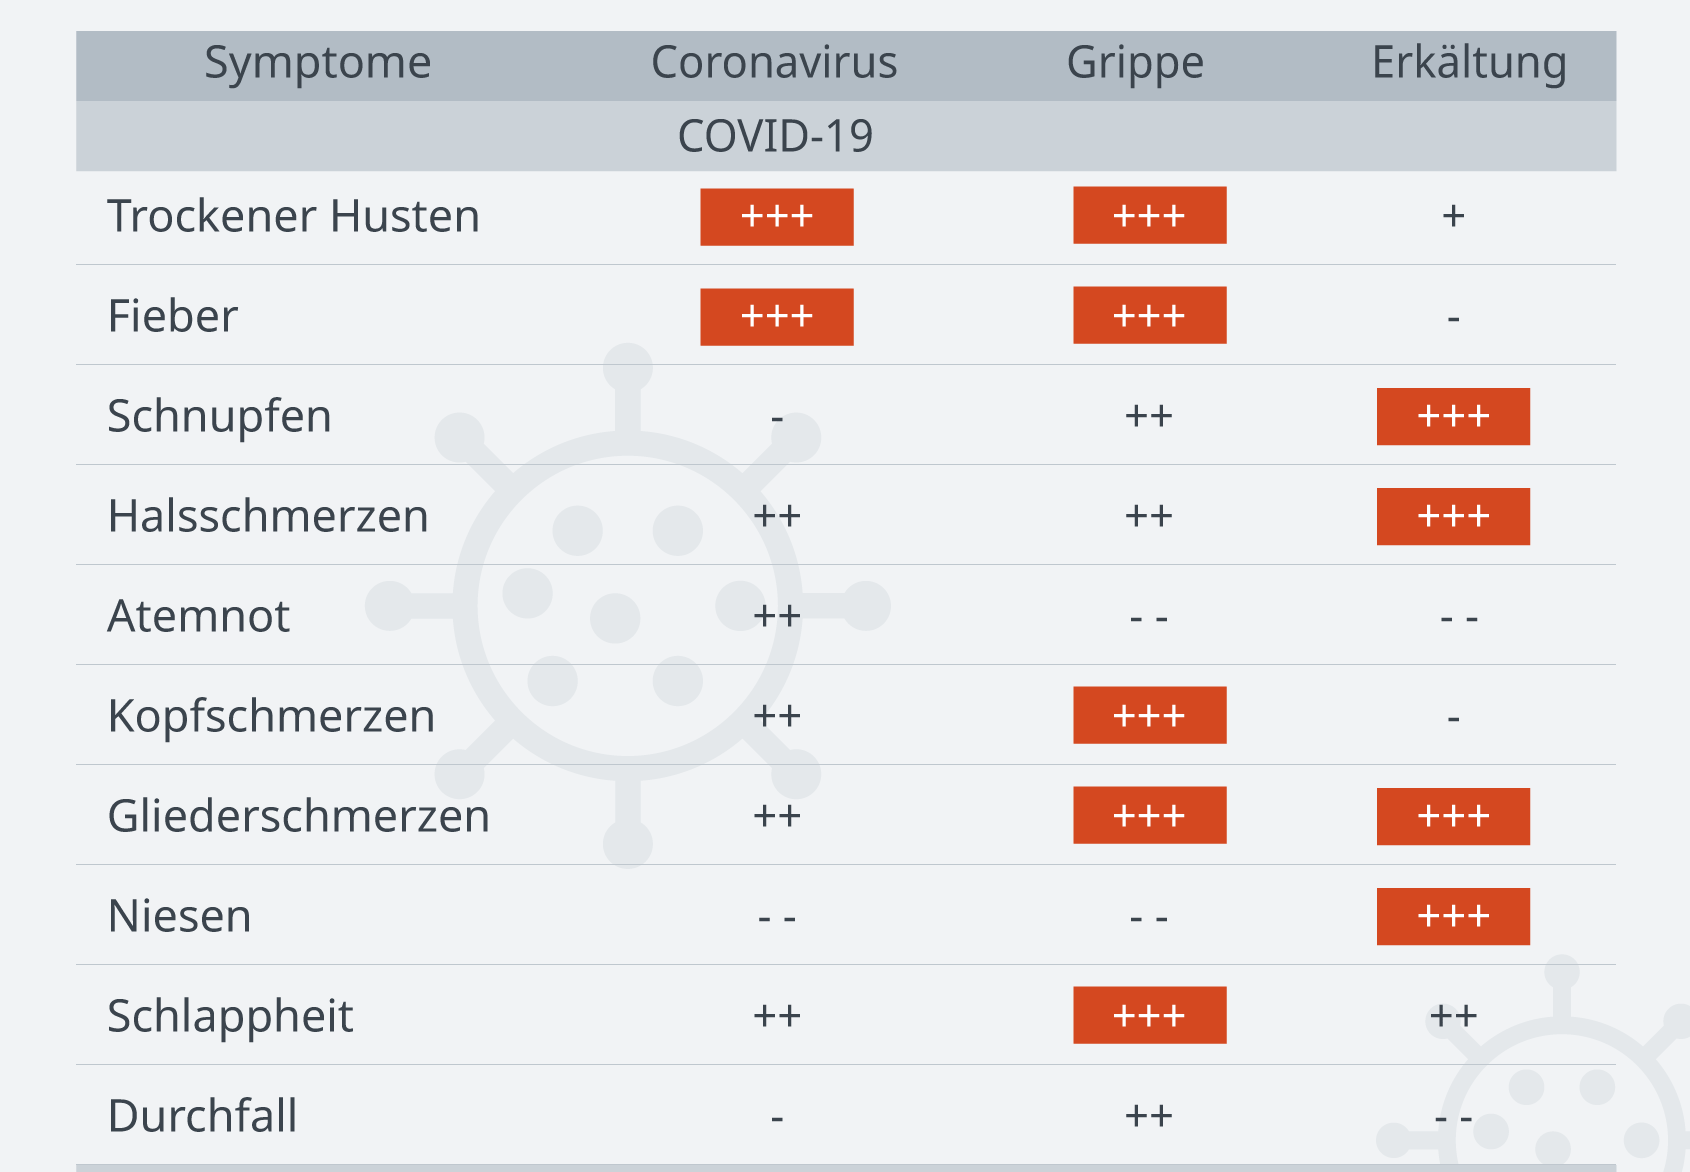Viewport: 1690px width, 1172px height.
Task: Click the red Grippe badge for Schlappheit
Action: [1150, 1015]
